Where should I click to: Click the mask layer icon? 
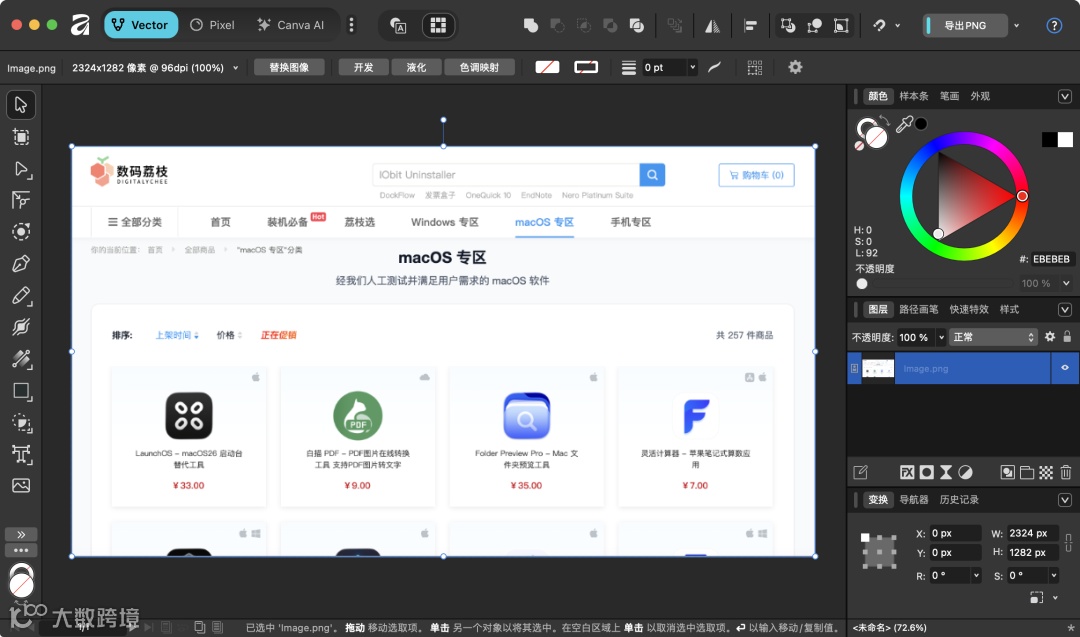pyautogui.click(x=926, y=472)
